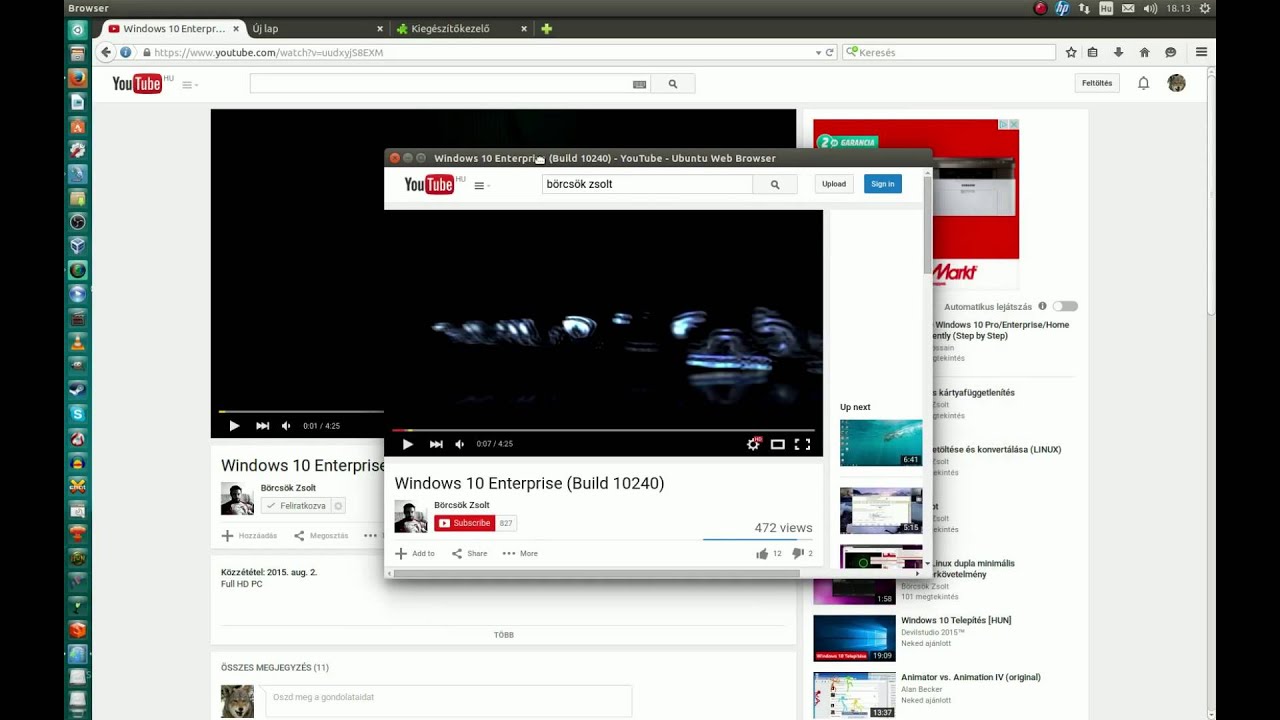Click Megosztás share button

click(x=321, y=536)
